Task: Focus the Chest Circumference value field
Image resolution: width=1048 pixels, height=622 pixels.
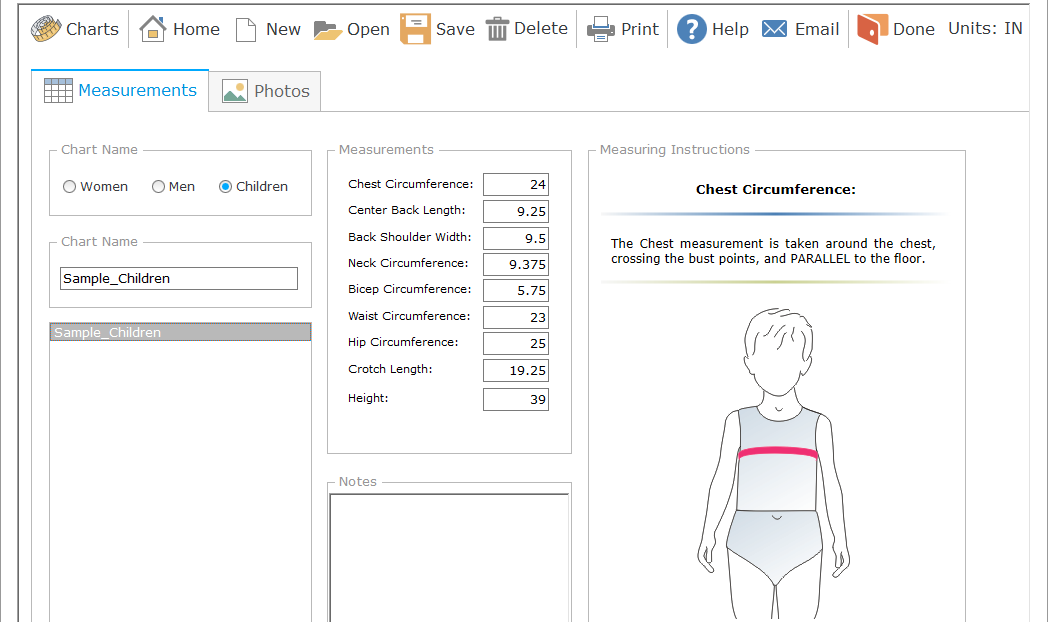Action: [515, 185]
